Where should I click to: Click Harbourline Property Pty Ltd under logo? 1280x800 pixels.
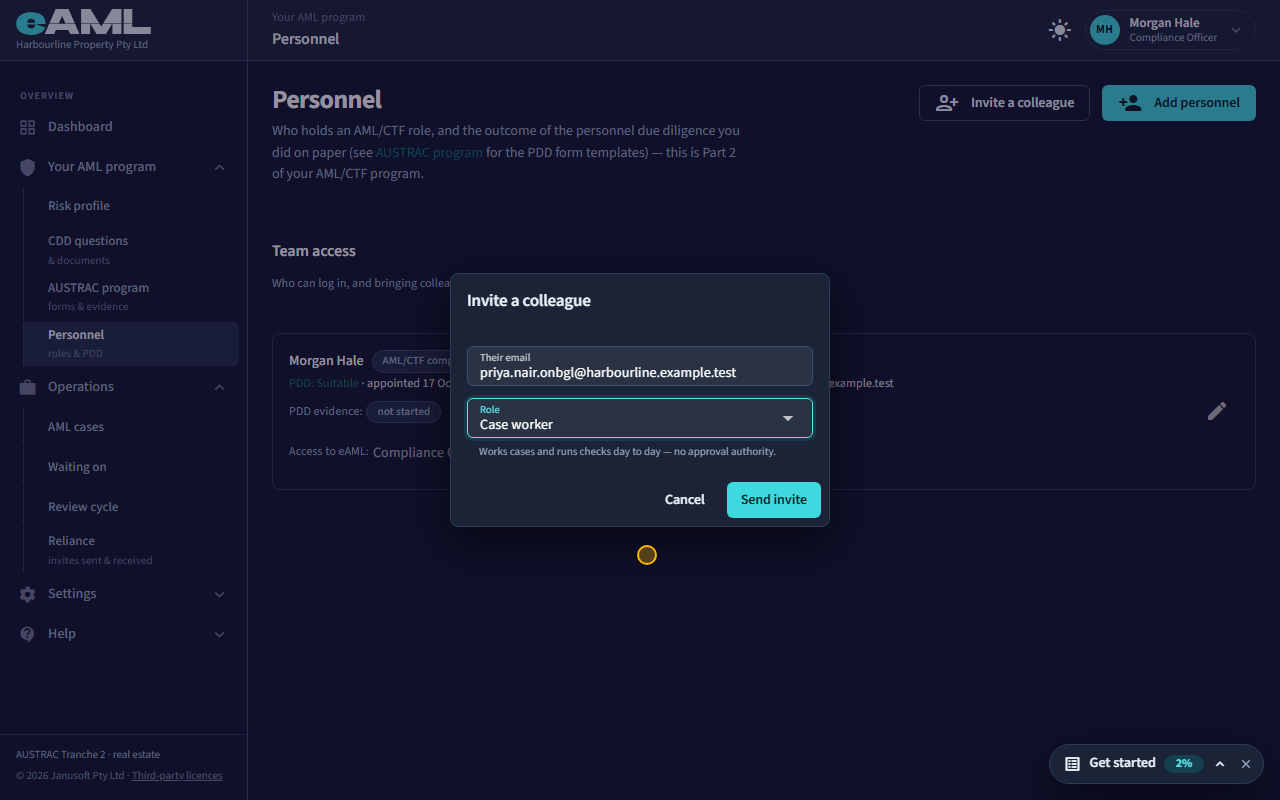pos(82,45)
